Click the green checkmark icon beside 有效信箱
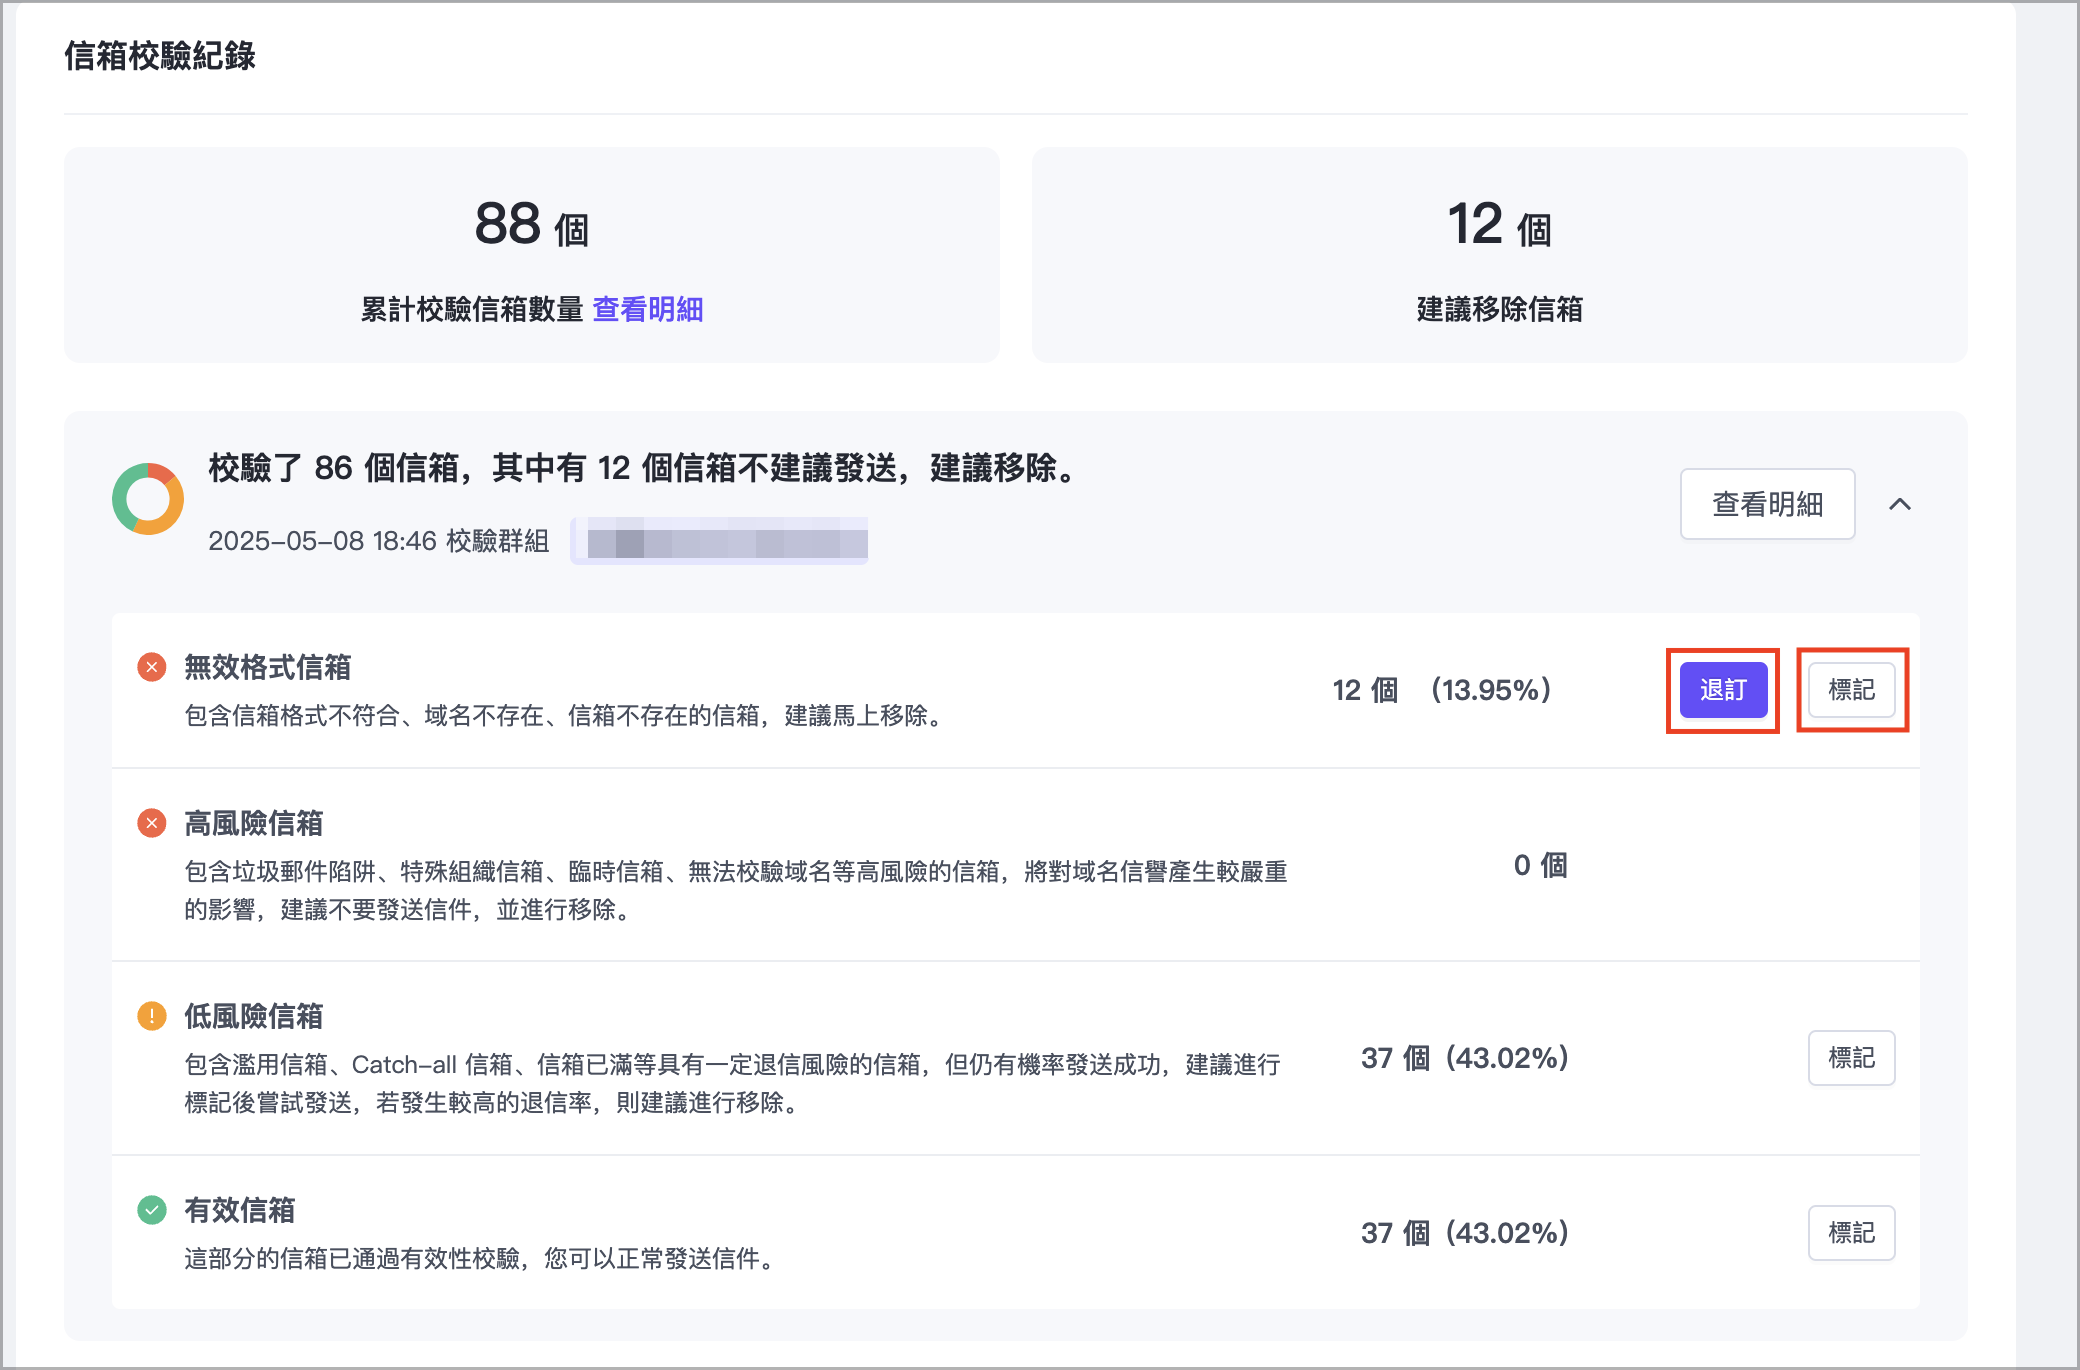Screen dimensions: 2080x1370 tap(151, 1210)
